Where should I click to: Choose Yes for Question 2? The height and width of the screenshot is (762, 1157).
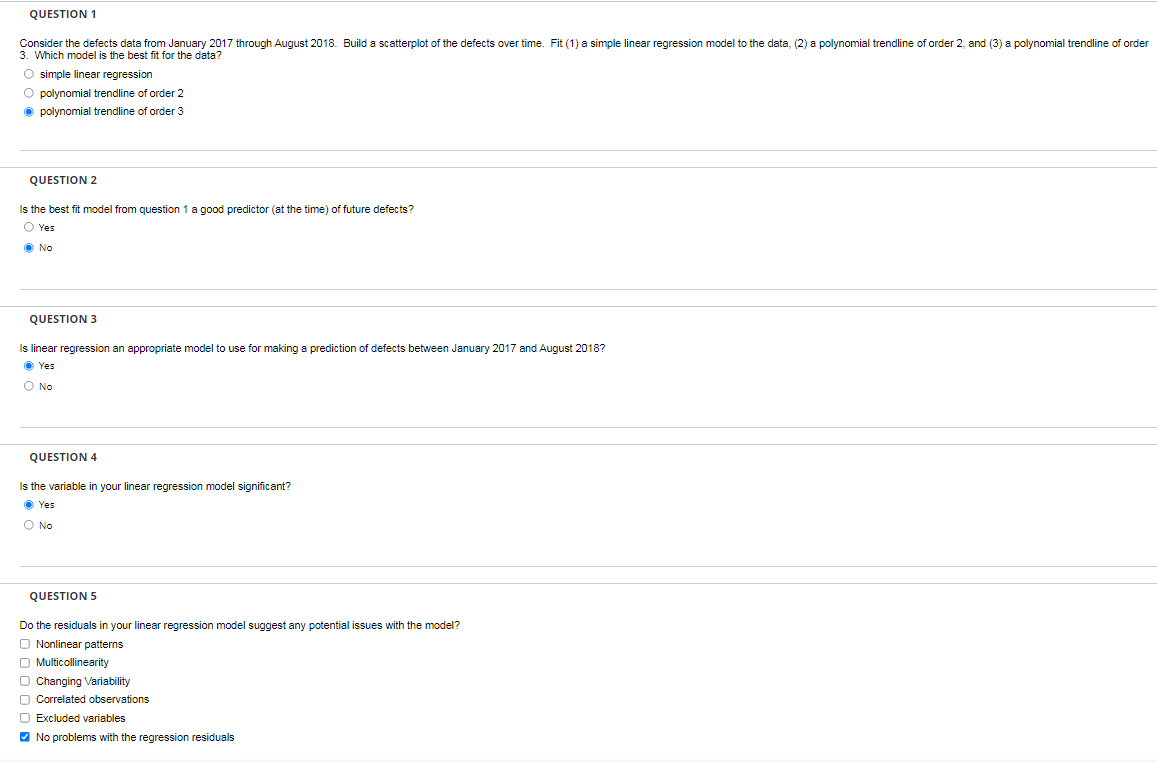click(x=29, y=227)
